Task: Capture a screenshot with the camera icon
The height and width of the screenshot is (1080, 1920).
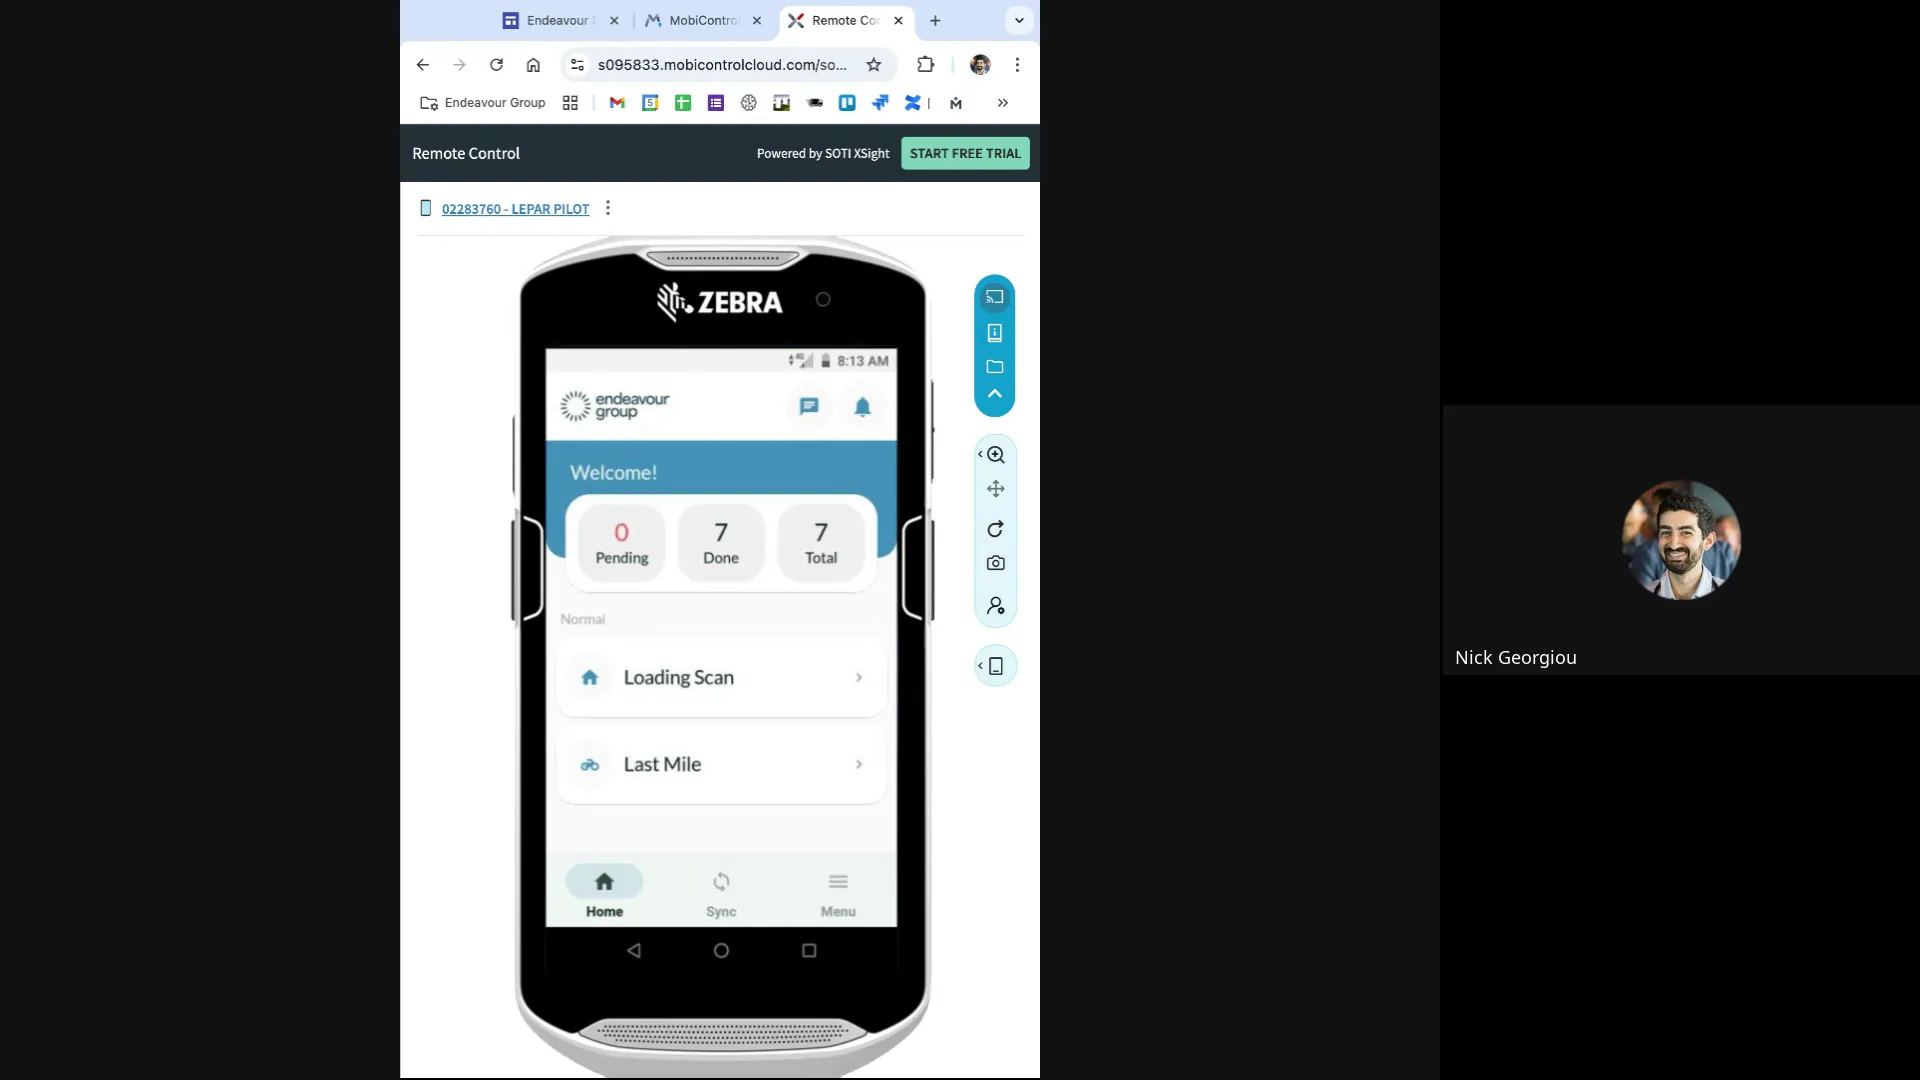Action: click(996, 563)
